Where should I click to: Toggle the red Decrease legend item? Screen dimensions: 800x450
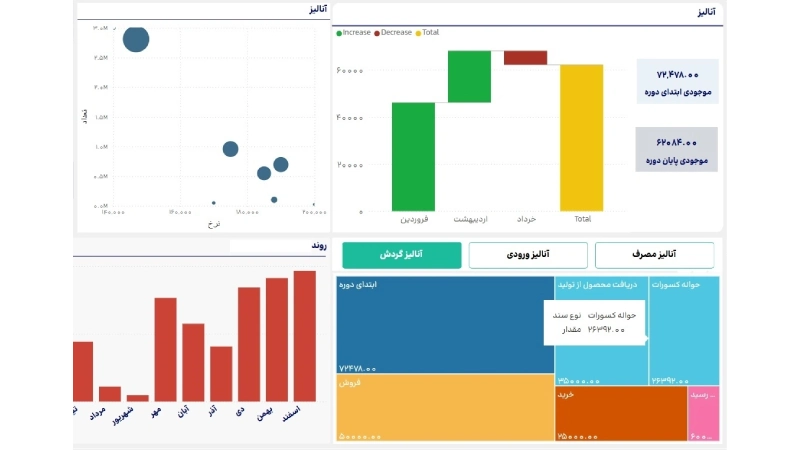393,33
